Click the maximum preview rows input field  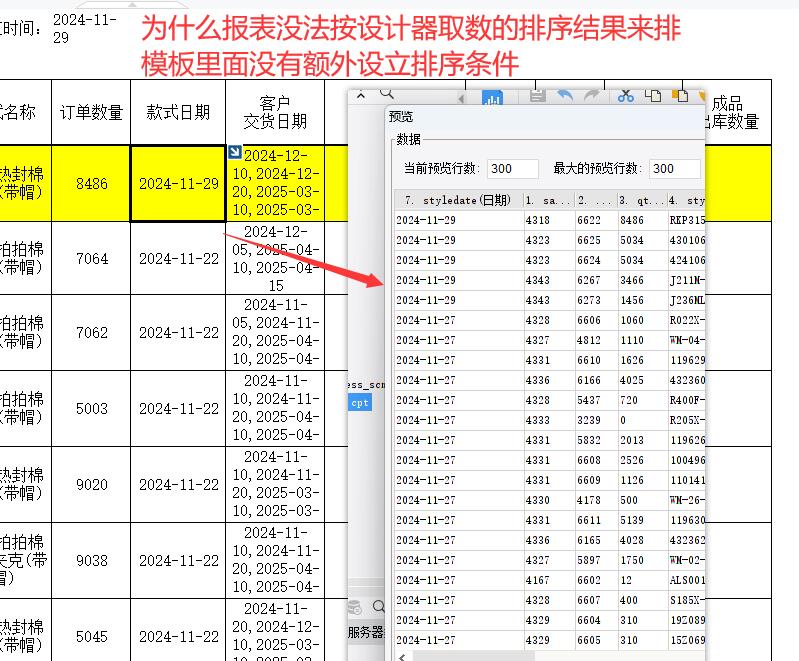pos(676,169)
